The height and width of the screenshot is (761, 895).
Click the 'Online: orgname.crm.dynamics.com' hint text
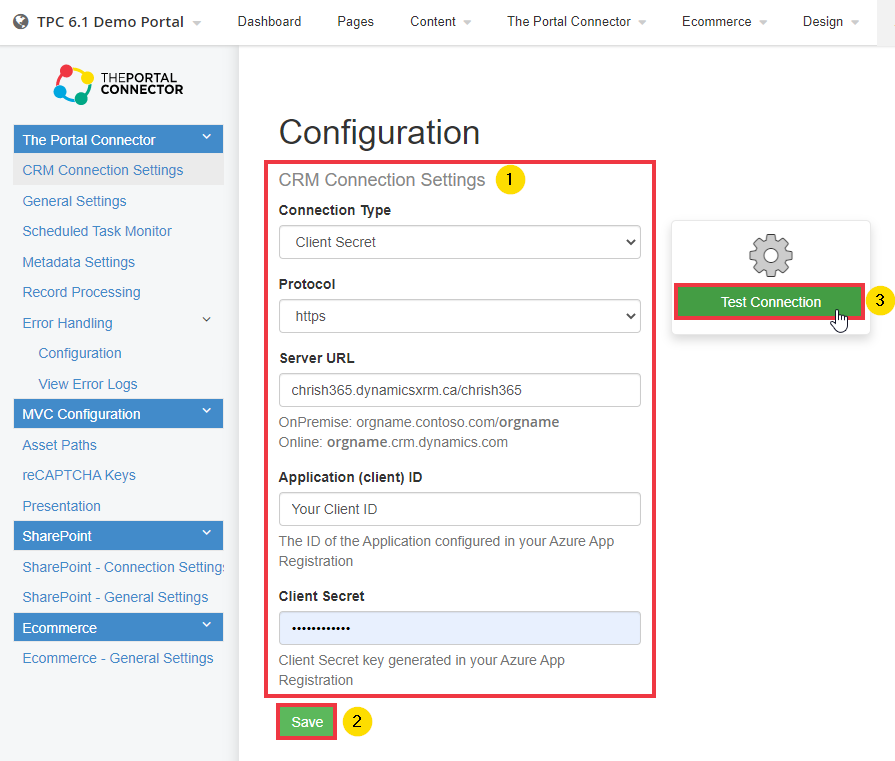coord(393,442)
